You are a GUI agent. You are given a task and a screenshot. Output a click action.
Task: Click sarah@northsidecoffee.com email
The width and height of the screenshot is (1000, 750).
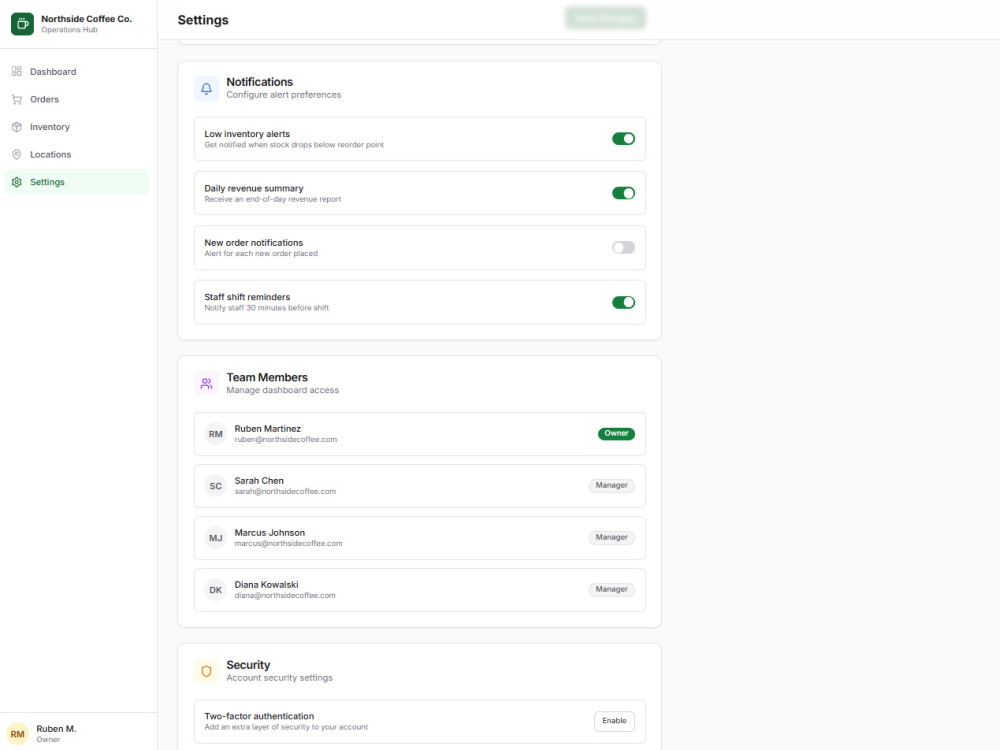tap(285, 492)
